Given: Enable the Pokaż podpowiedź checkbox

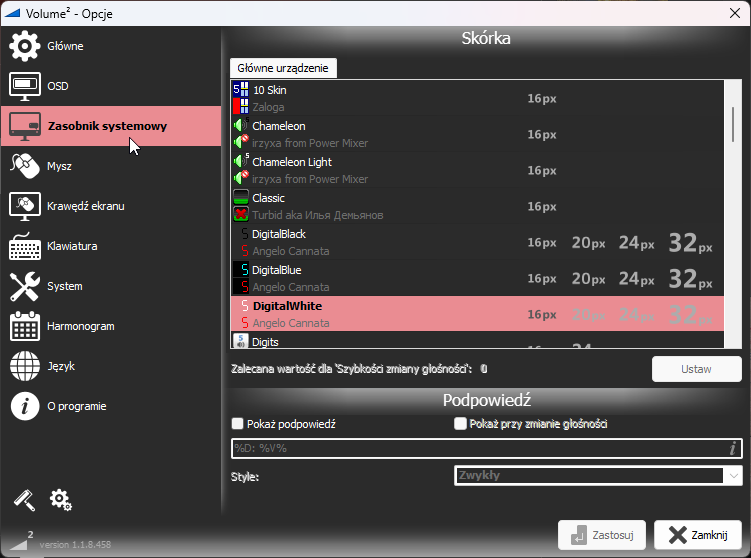Looking at the screenshot, I should point(238,423).
